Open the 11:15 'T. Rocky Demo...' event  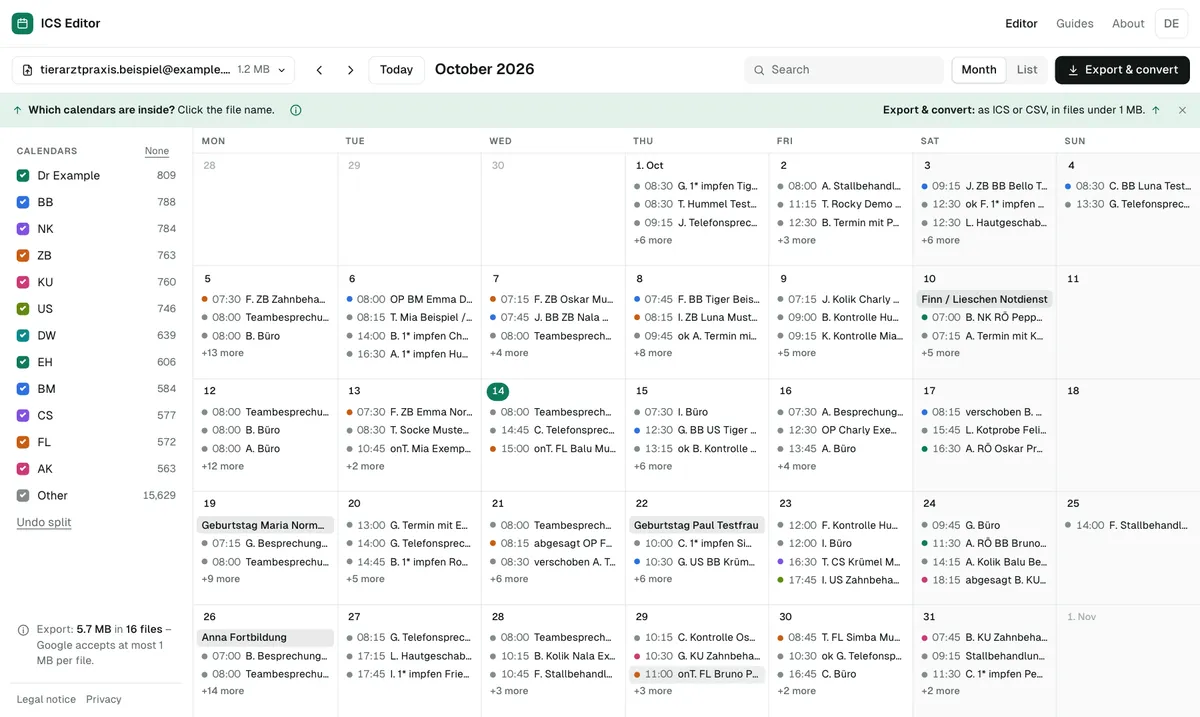pos(841,204)
